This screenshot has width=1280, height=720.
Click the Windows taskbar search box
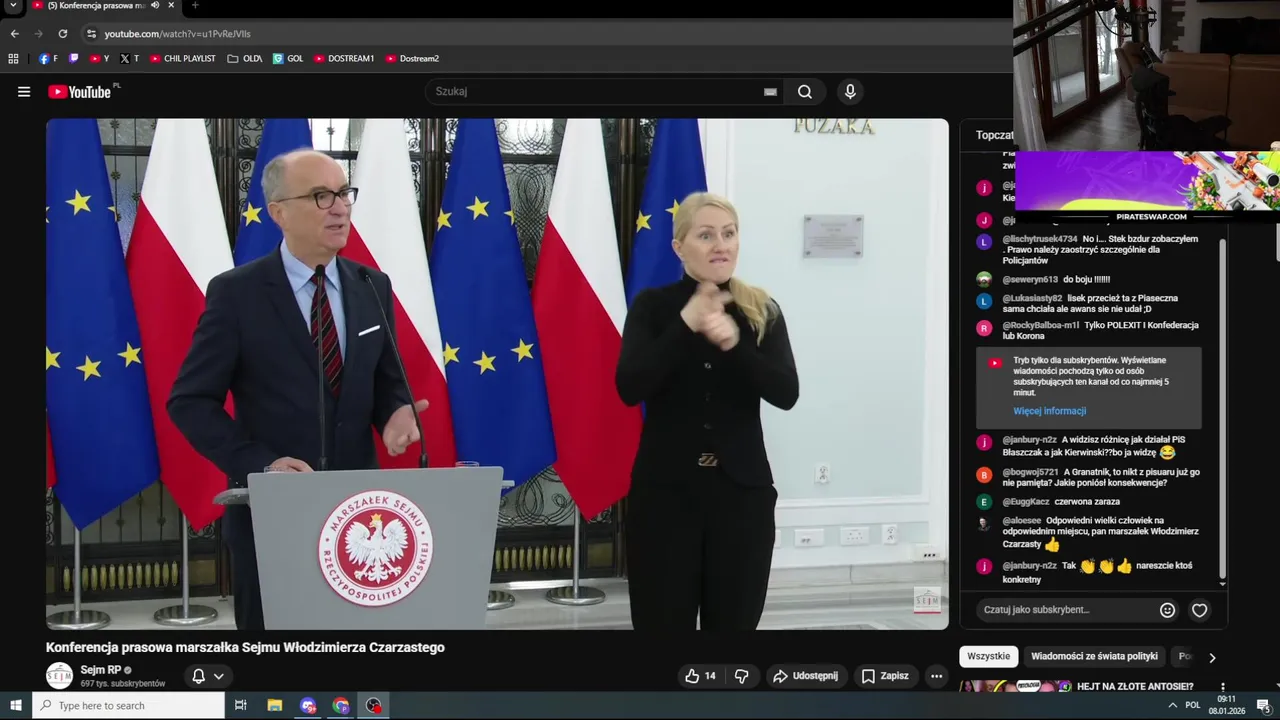pos(128,706)
